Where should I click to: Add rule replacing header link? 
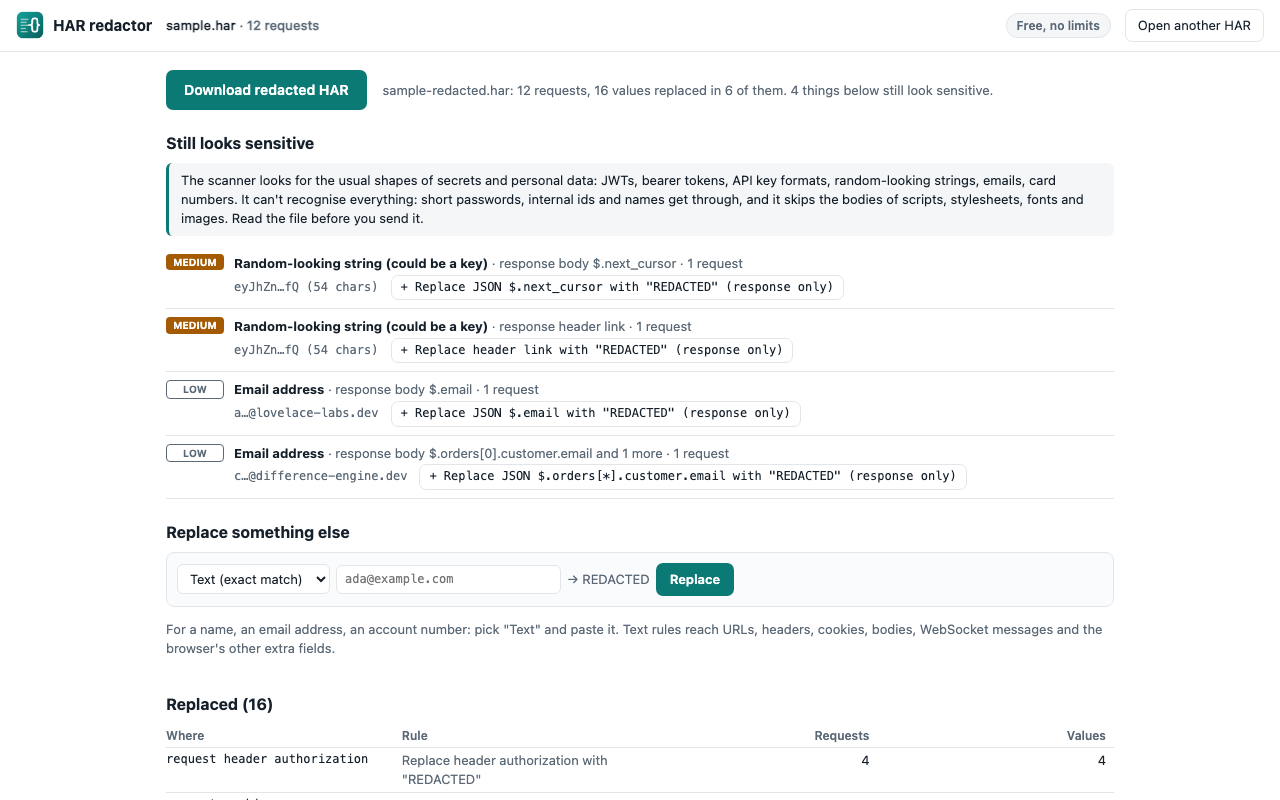tap(591, 350)
